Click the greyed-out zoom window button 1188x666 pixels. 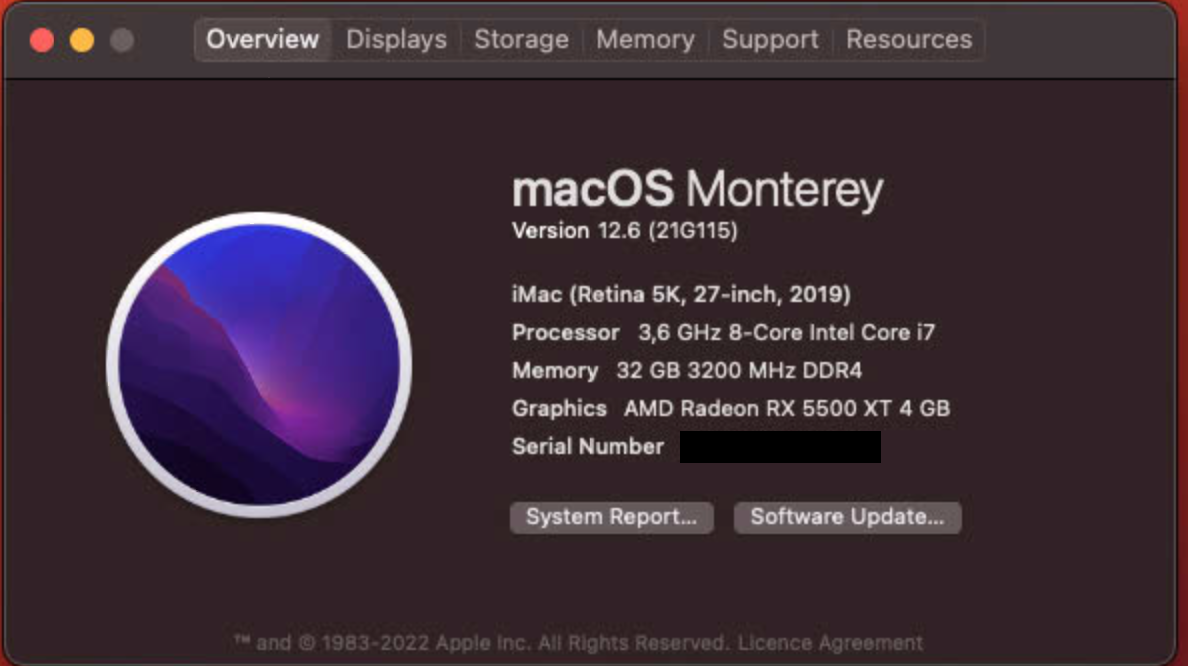[122, 41]
